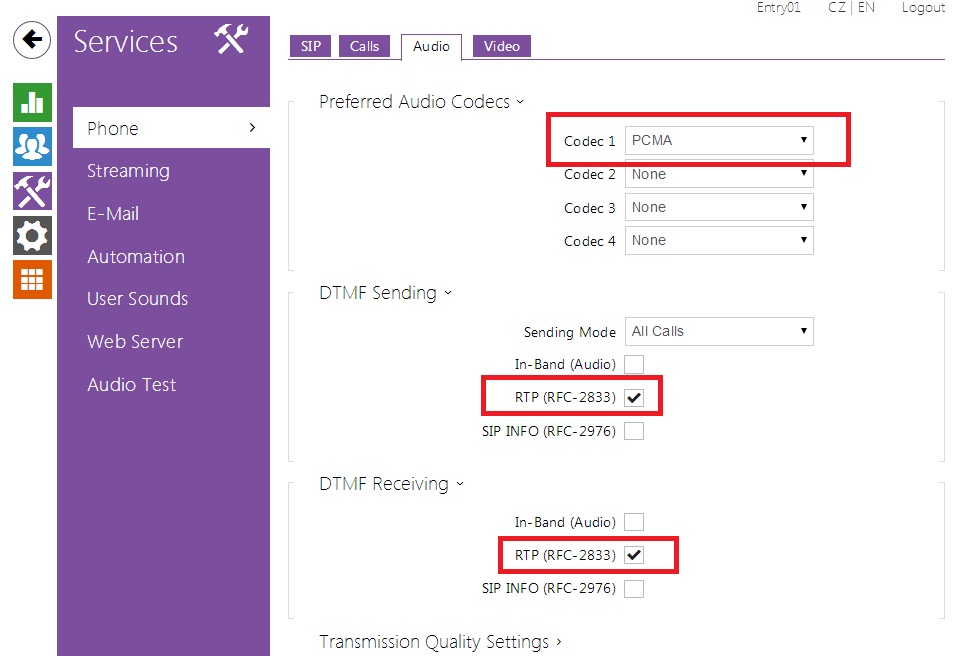Switch to the Video tab
Image resolution: width=973 pixels, height=656 pixels.
pos(501,47)
